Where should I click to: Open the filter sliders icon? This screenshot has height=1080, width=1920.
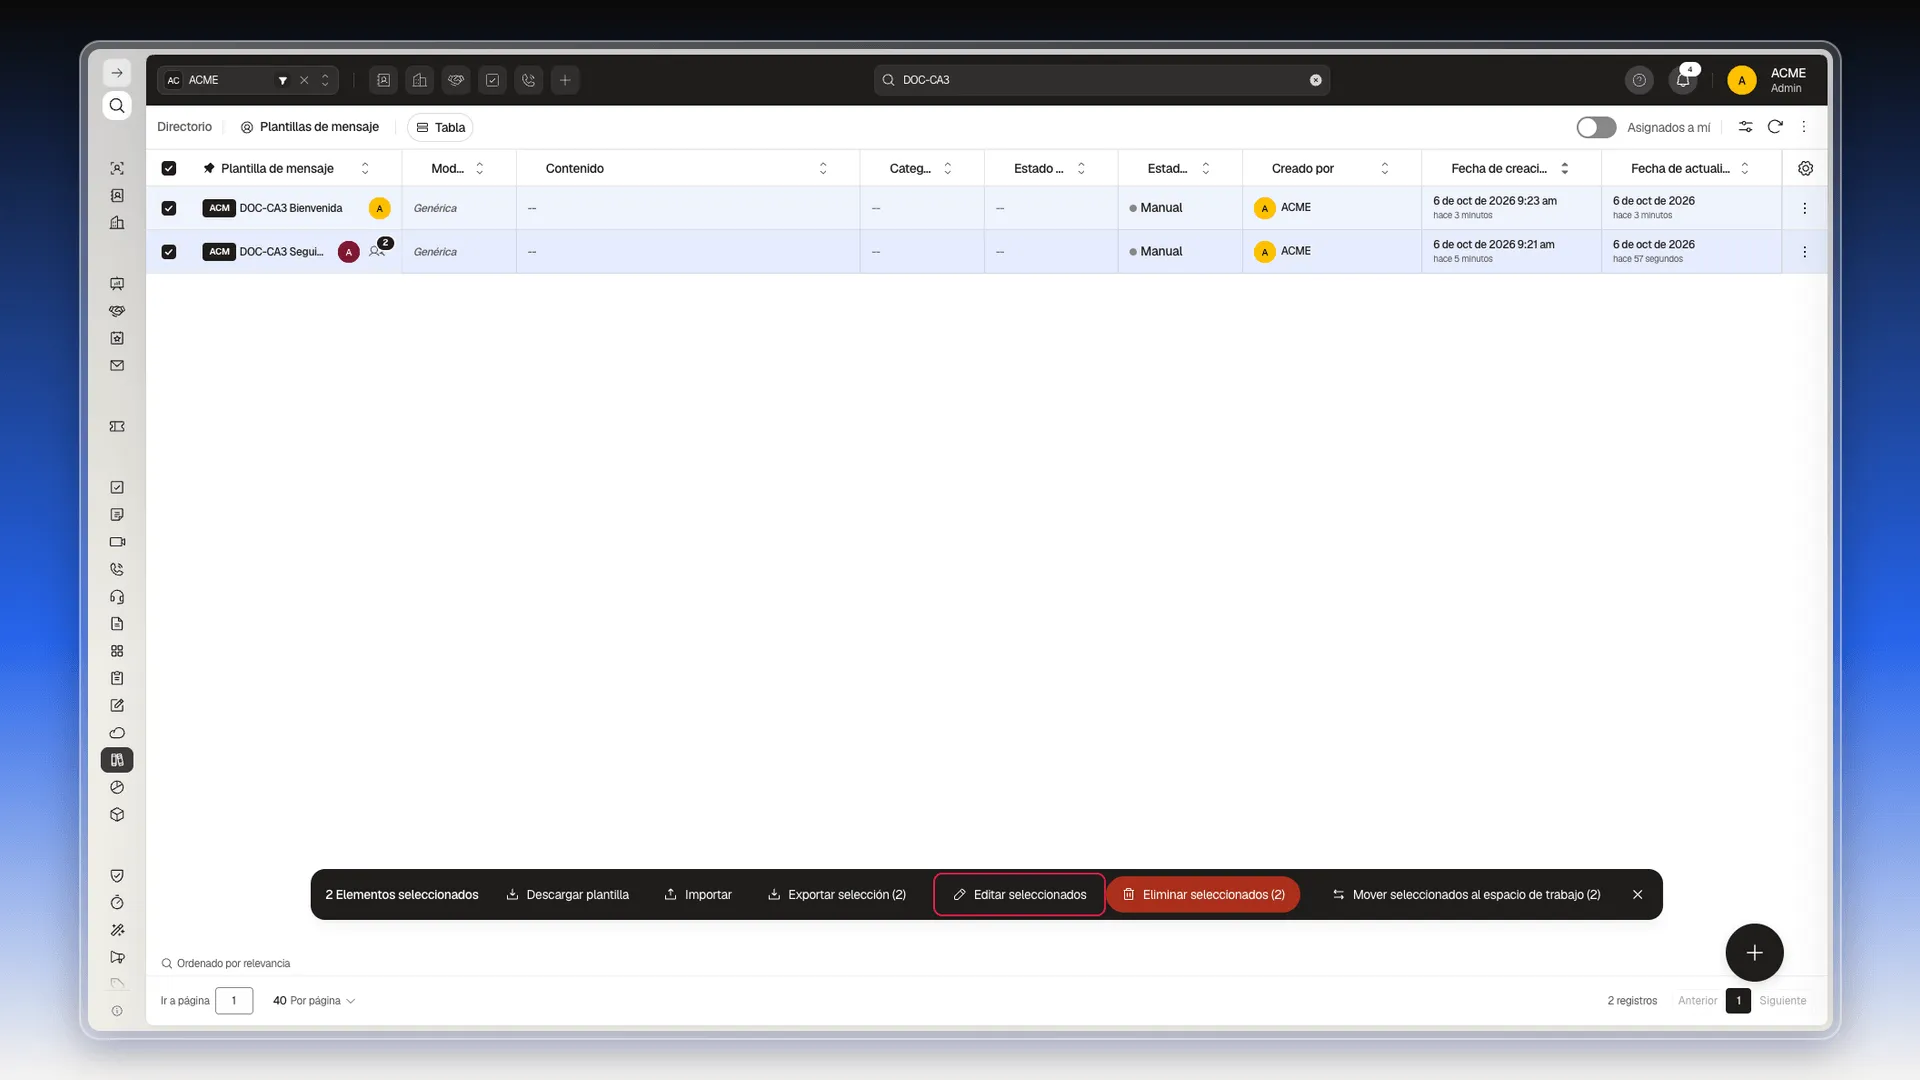point(1745,127)
